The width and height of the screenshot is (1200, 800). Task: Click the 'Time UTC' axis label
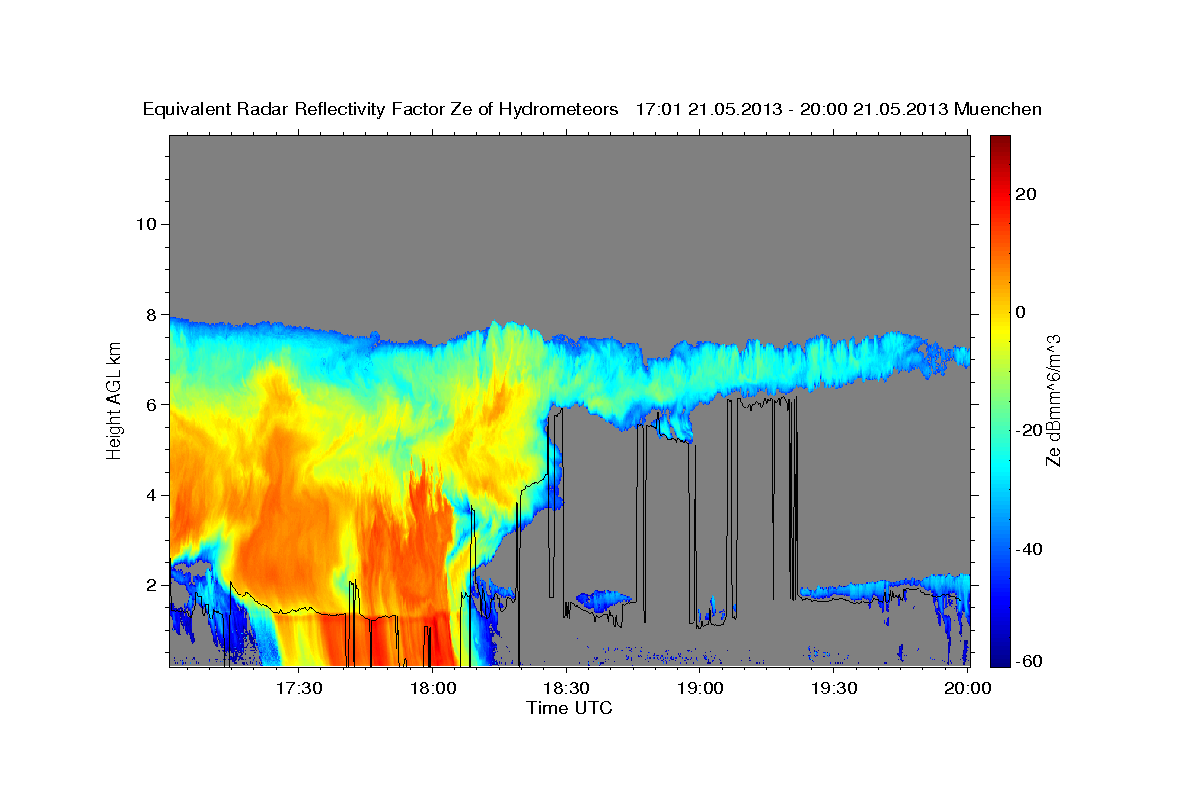coord(569,708)
